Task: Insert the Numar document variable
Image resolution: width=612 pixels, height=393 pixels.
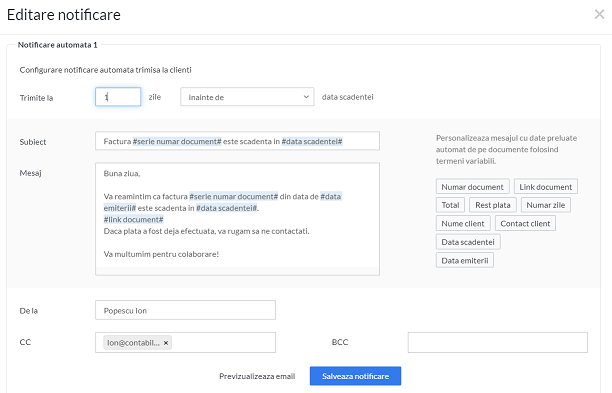Action: 472,187
